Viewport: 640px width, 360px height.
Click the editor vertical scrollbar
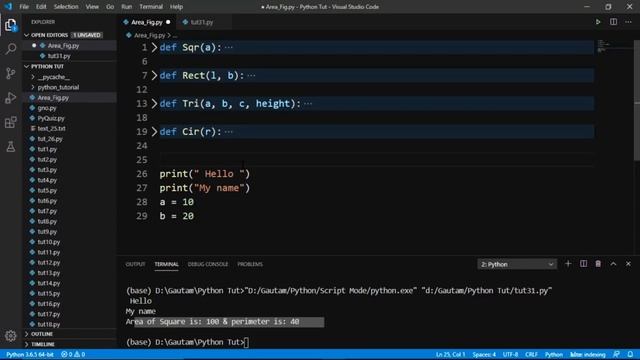coord(637,100)
